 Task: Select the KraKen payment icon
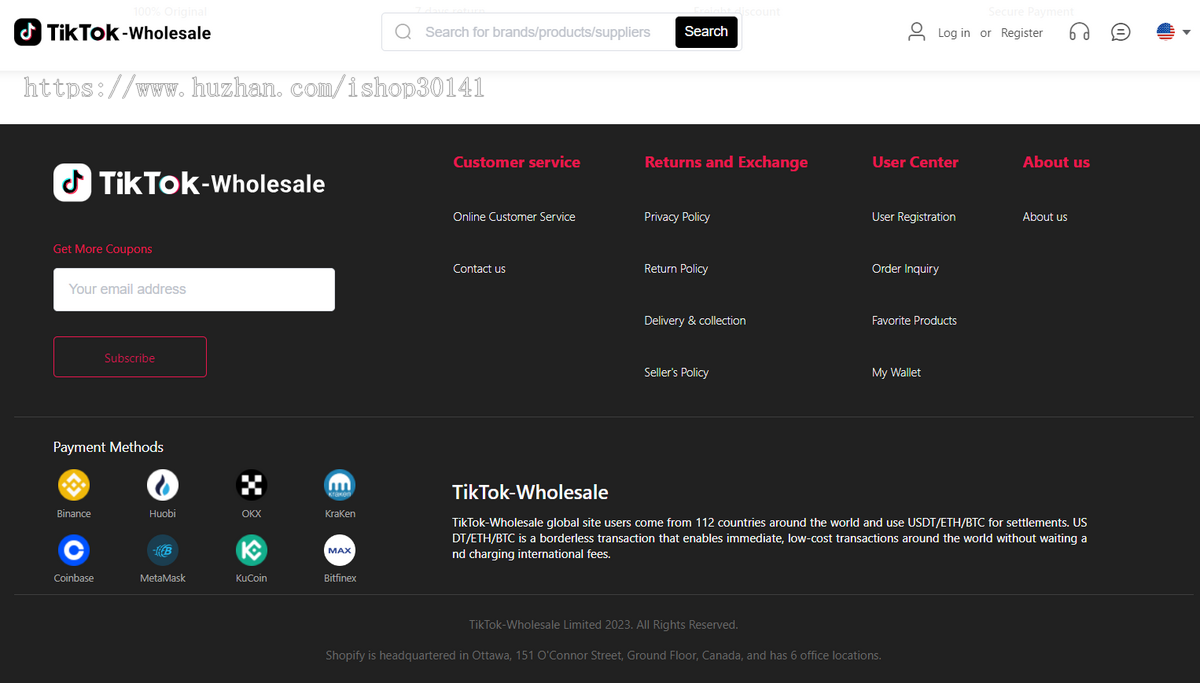[x=340, y=485]
